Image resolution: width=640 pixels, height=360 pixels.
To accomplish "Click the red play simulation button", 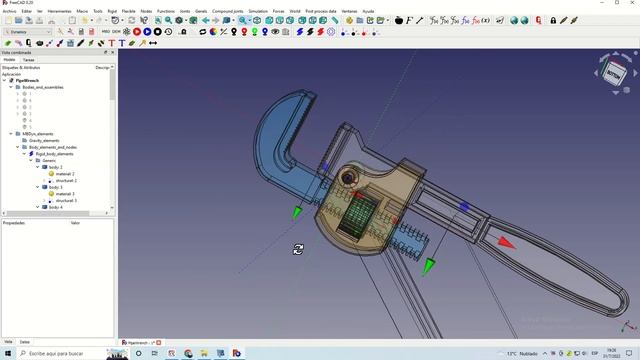I will [x=137, y=32].
